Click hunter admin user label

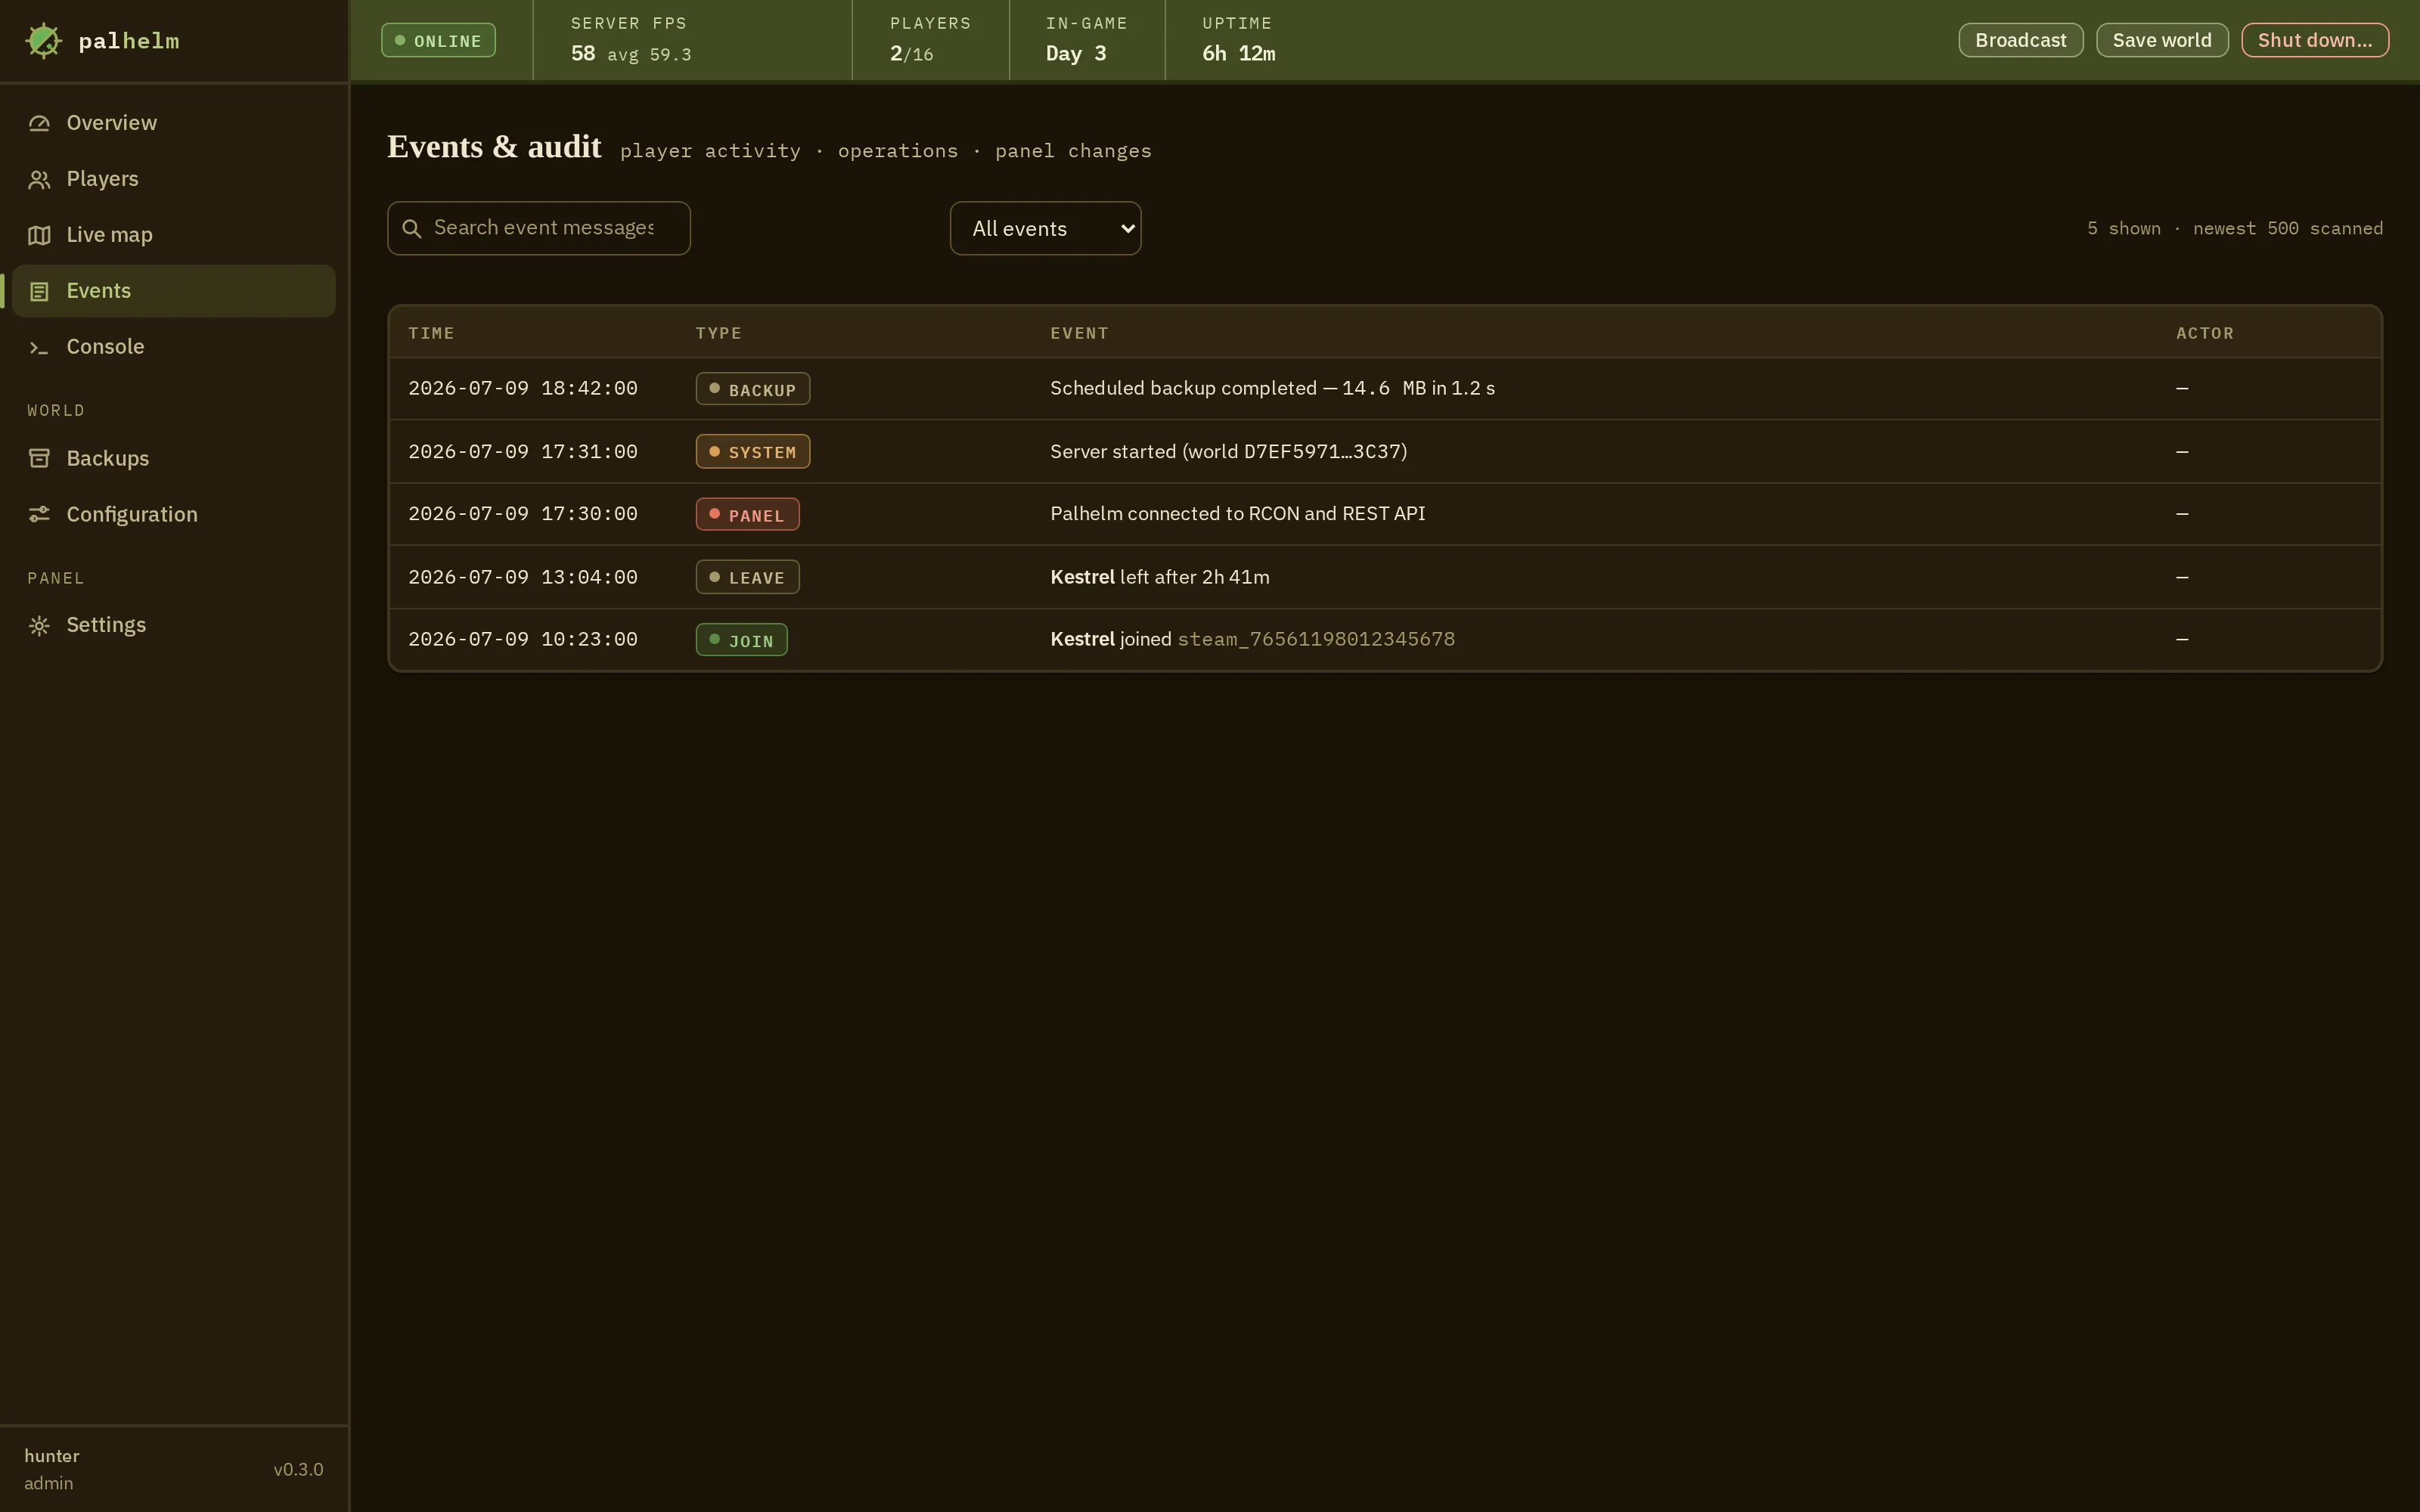(51, 1469)
